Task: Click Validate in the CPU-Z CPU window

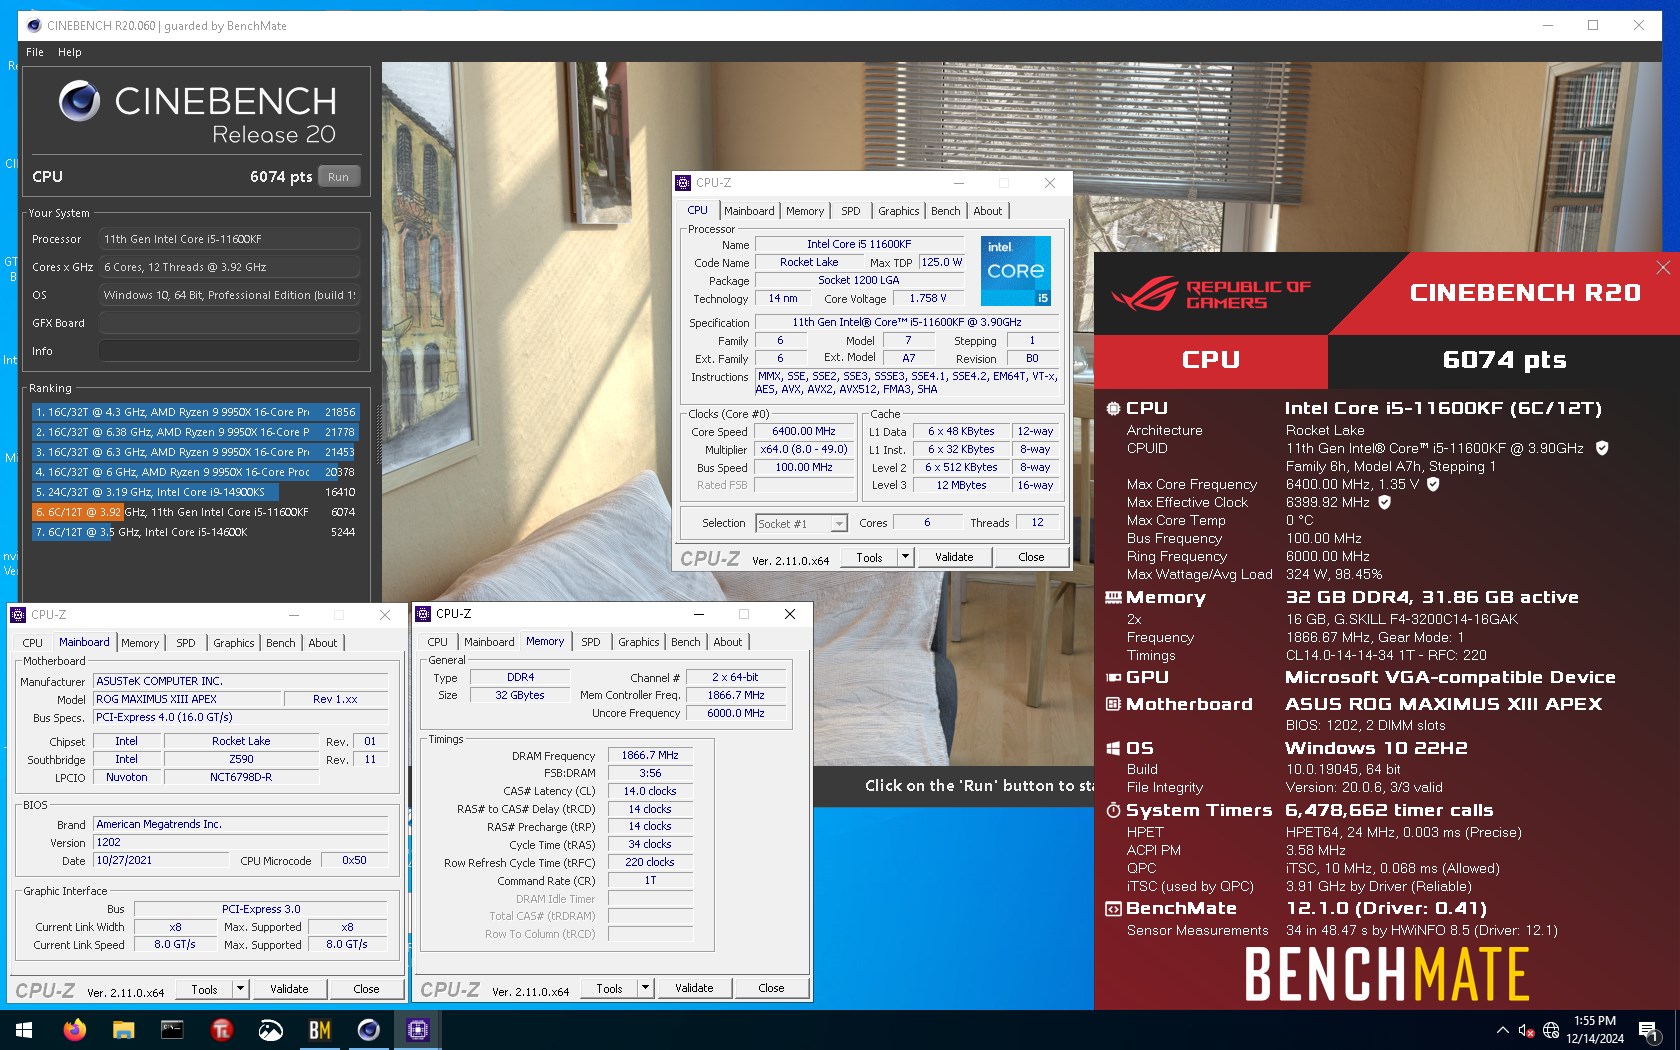Action: coord(954,557)
